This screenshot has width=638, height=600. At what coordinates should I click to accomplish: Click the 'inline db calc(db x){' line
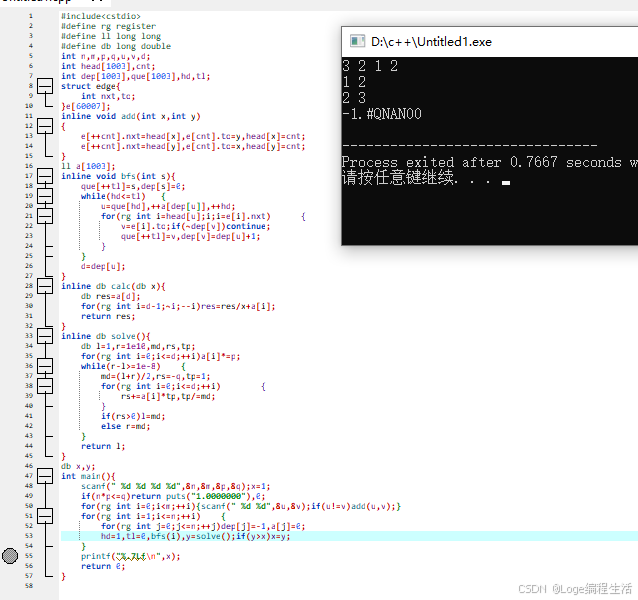tap(114, 286)
